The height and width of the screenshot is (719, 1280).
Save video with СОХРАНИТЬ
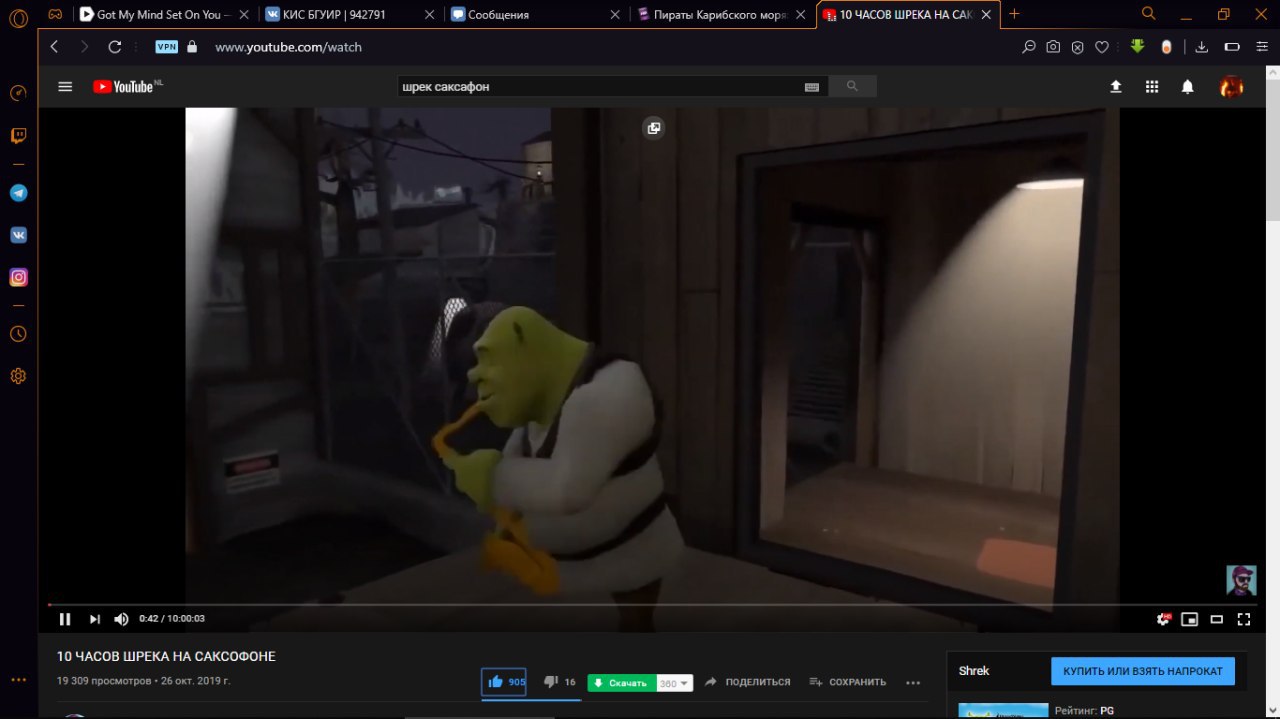tap(847, 682)
